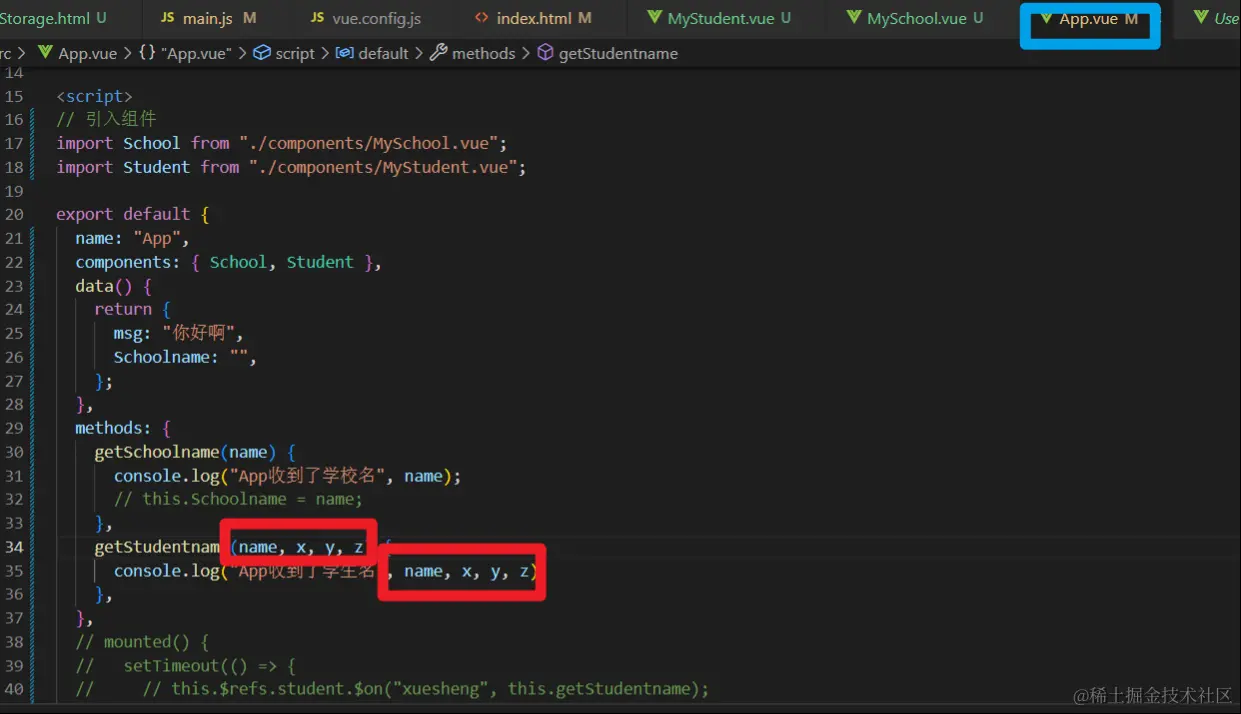This screenshot has height=714, width=1241.
Task: Open the MySchool.vue tab
Action: pos(915,18)
